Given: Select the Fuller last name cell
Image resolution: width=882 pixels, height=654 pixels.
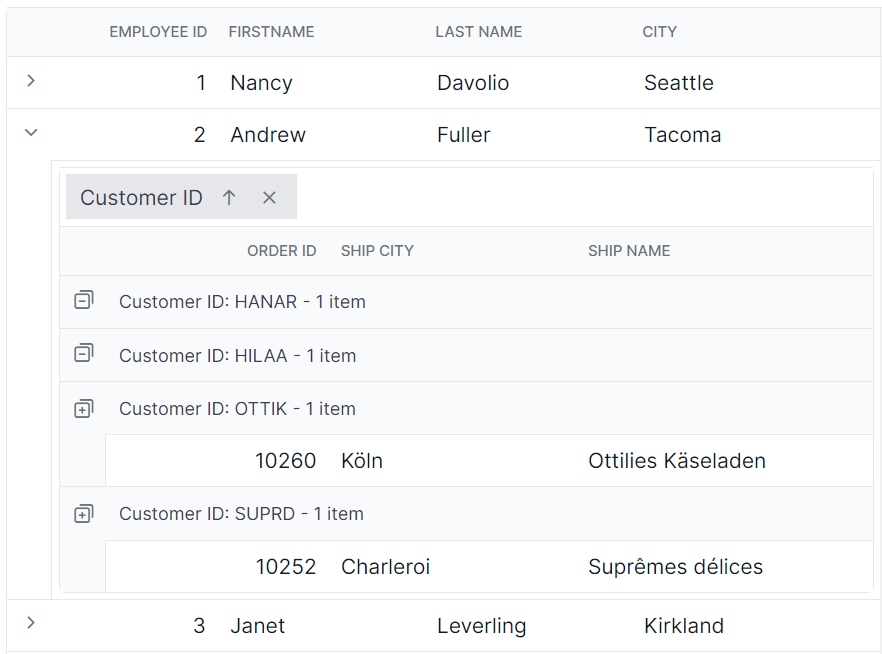Looking at the screenshot, I should pos(464,135).
